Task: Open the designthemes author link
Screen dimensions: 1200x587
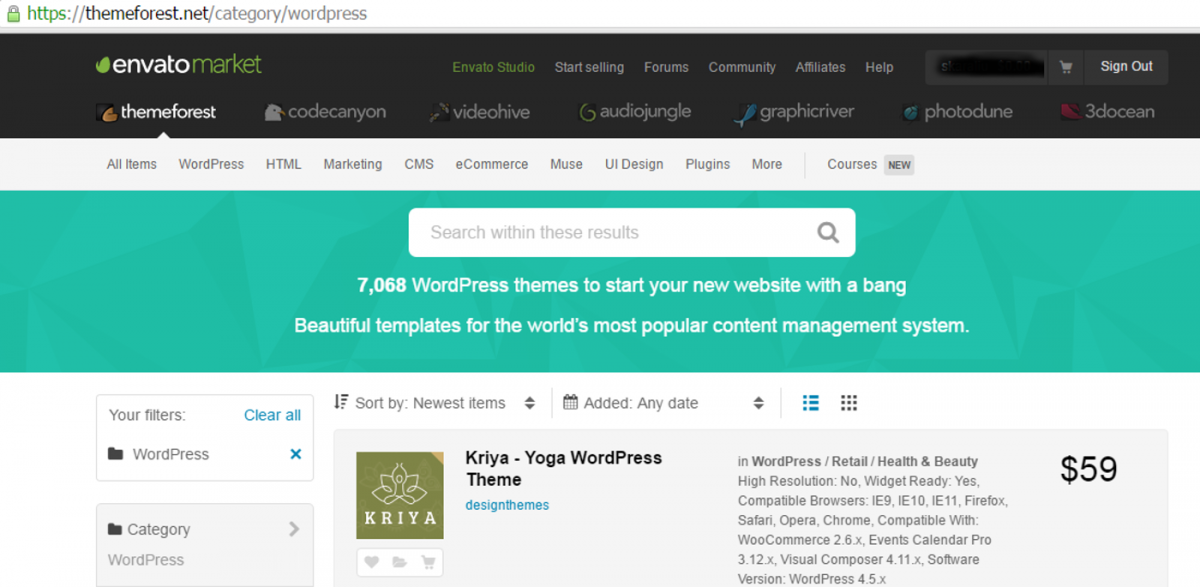Action: (x=507, y=505)
